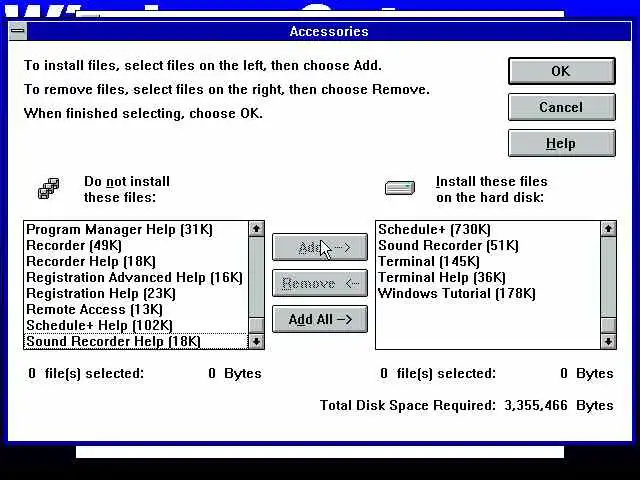Click the Add -> button

click(320, 247)
